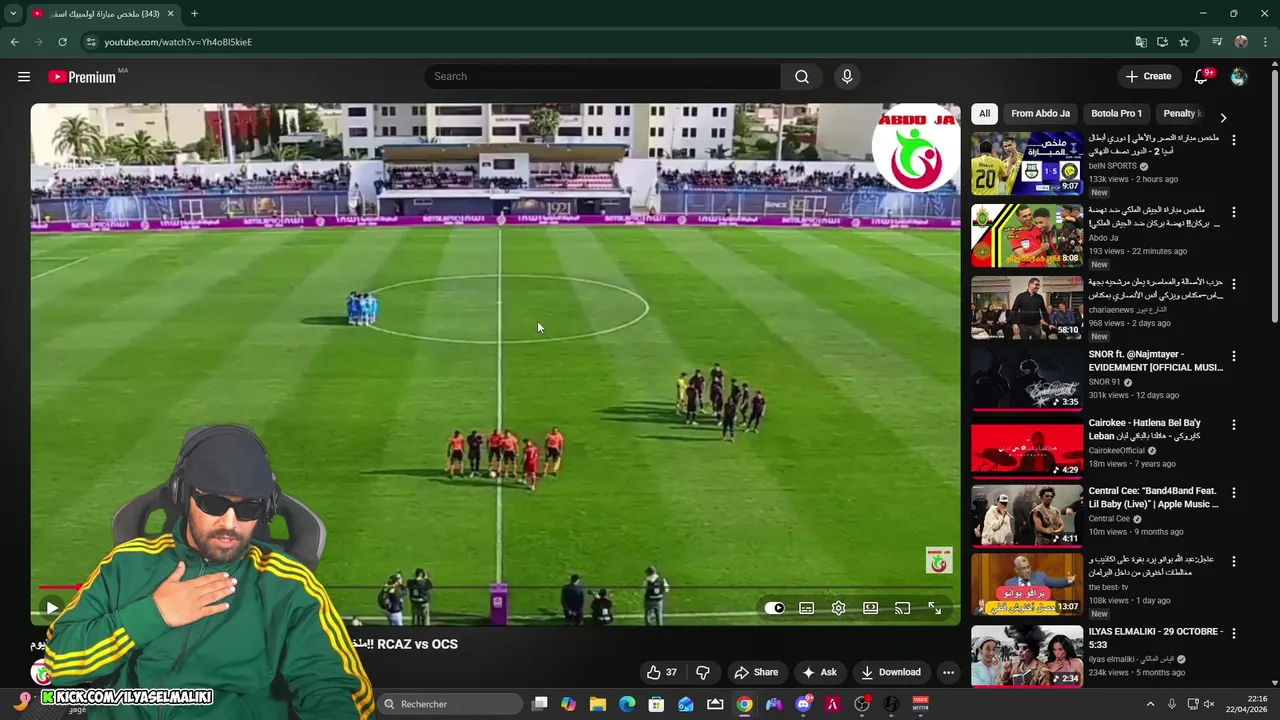Open Central Cee Band4Band video title
1280x720 pixels.
tap(1154, 498)
